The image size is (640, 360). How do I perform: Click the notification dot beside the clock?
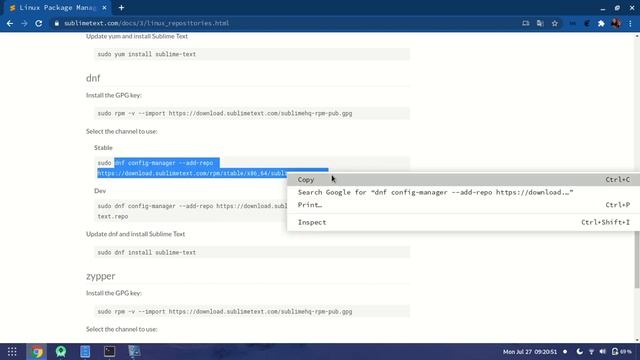point(565,352)
